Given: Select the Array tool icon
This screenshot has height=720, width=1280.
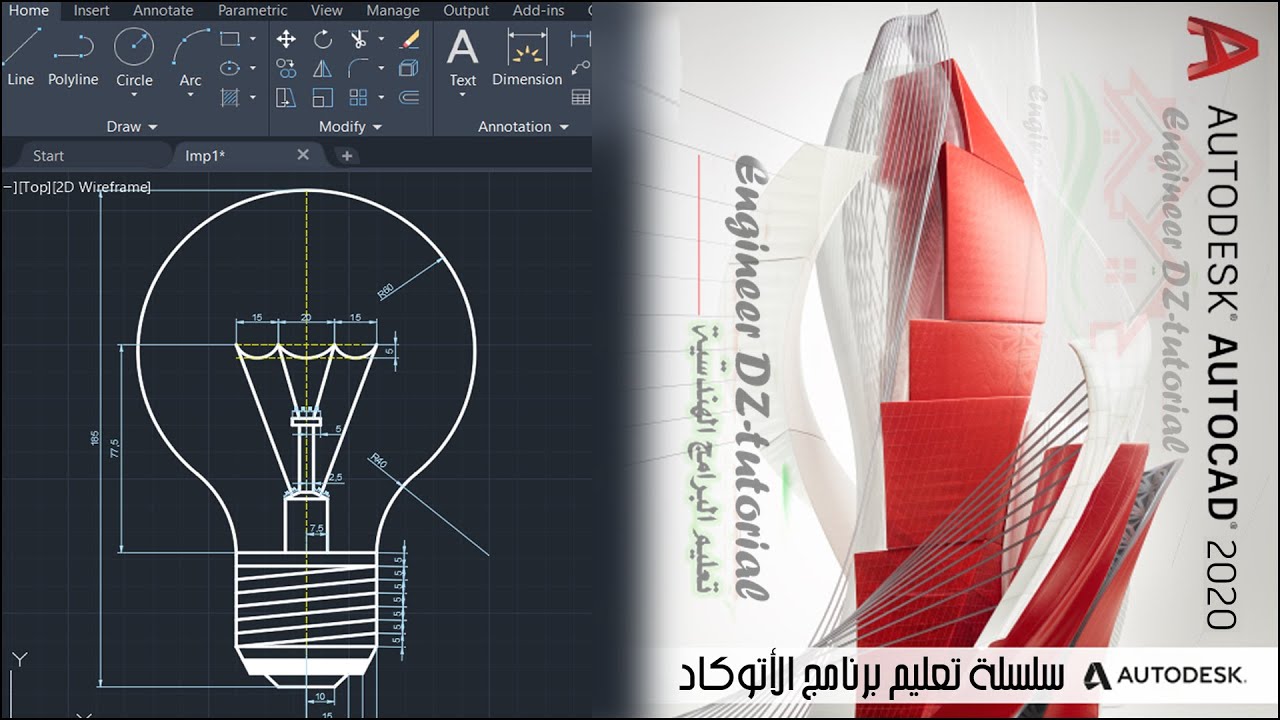Looking at the screenshot, I should click(358, 97).
